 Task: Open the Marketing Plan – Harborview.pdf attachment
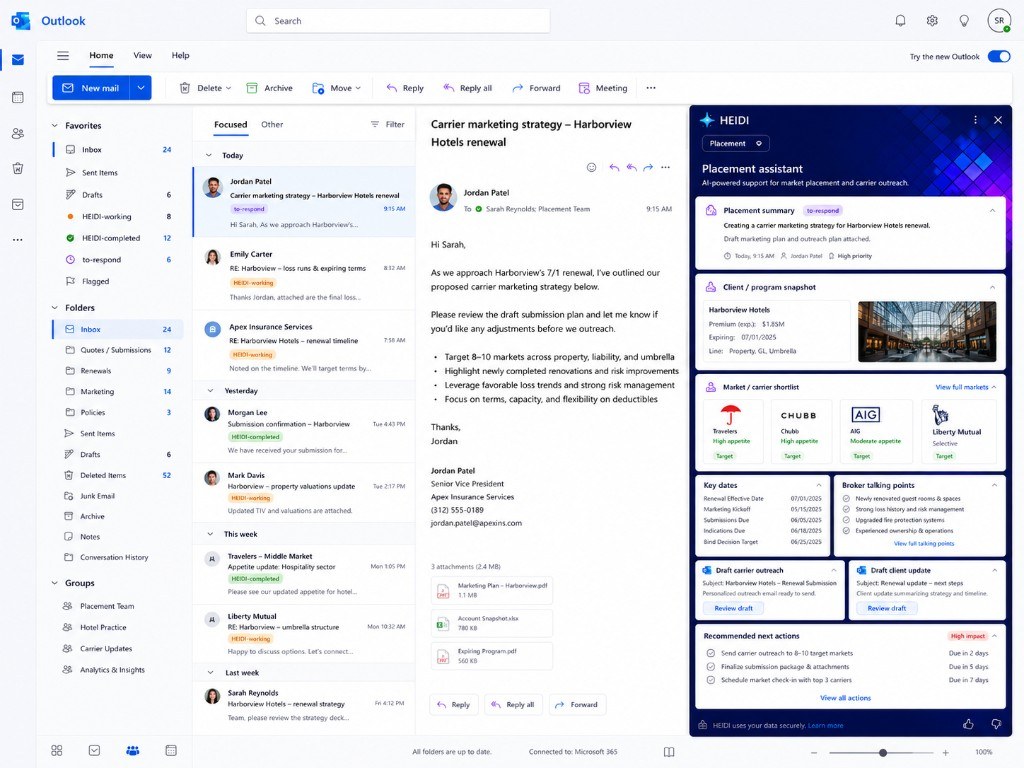pos(492,590)
